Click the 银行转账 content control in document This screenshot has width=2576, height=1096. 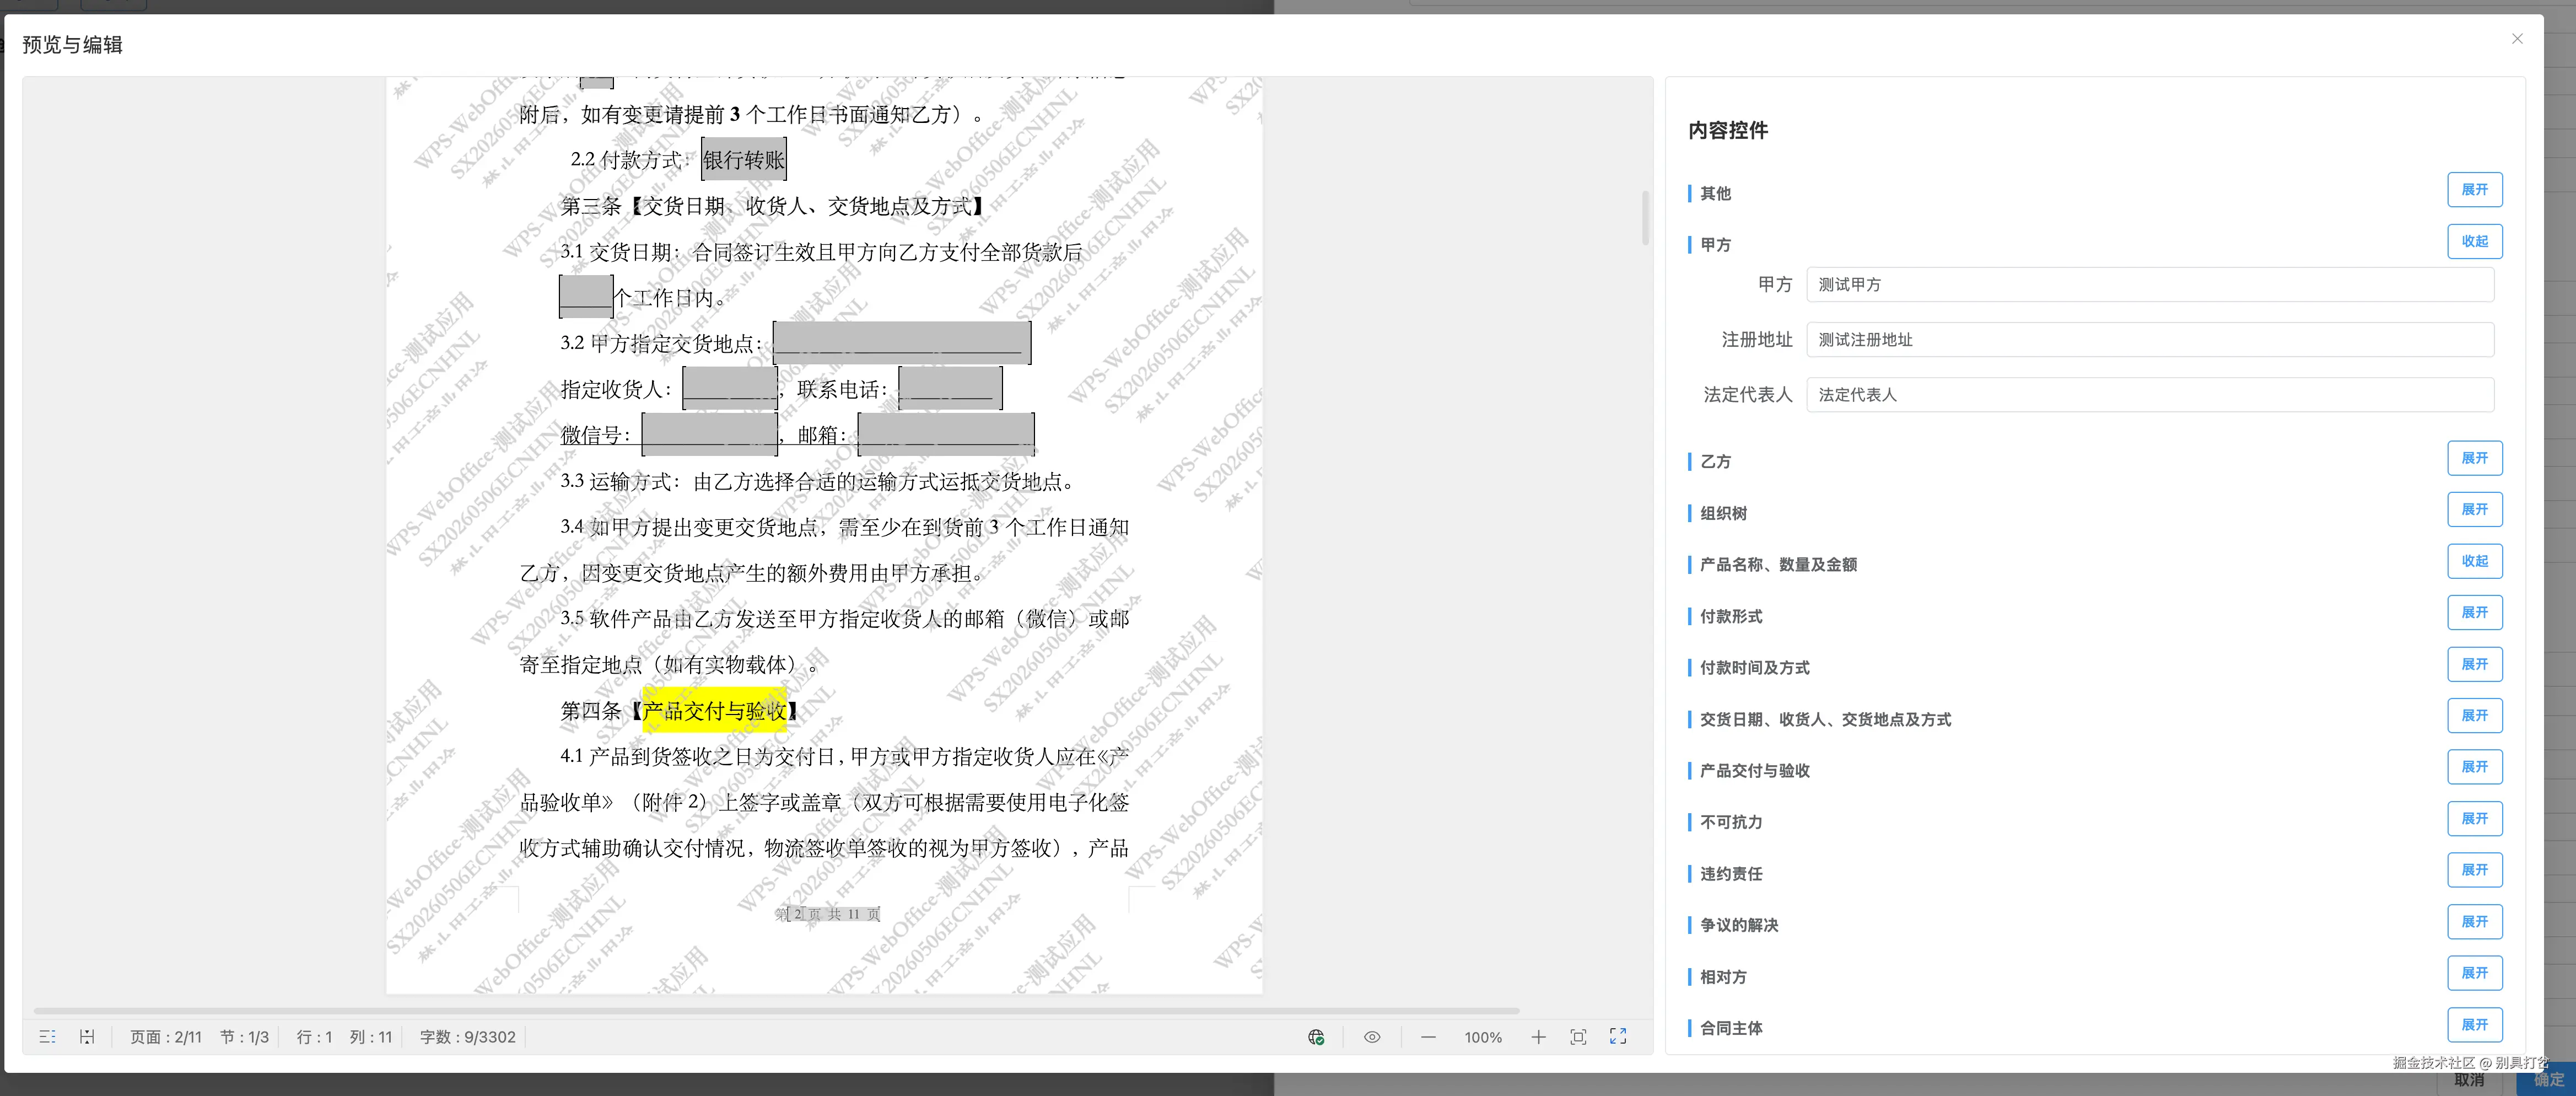click(x=744, y=159)
